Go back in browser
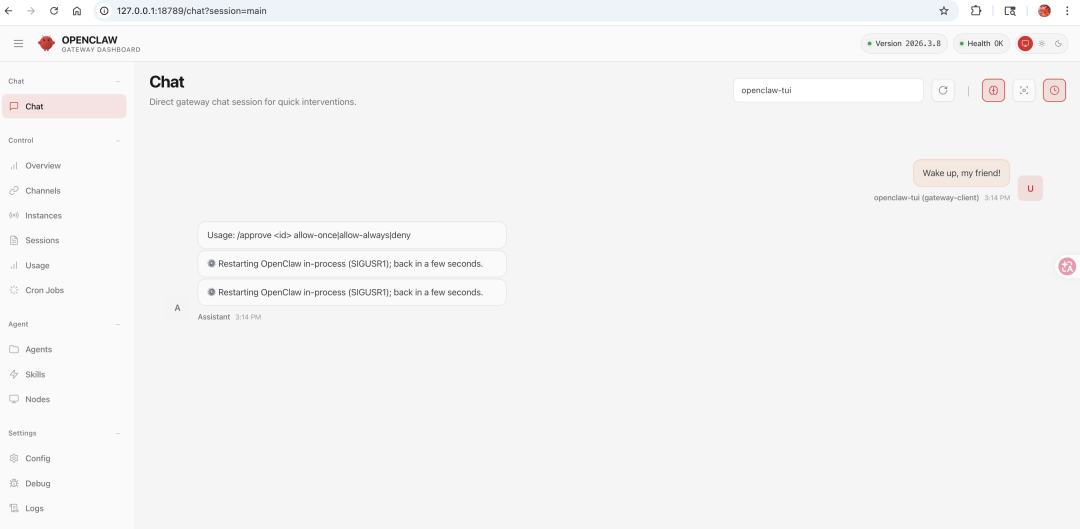This screenshot has height=529, width=1080. pyautogui.click(x=8, y=11)
